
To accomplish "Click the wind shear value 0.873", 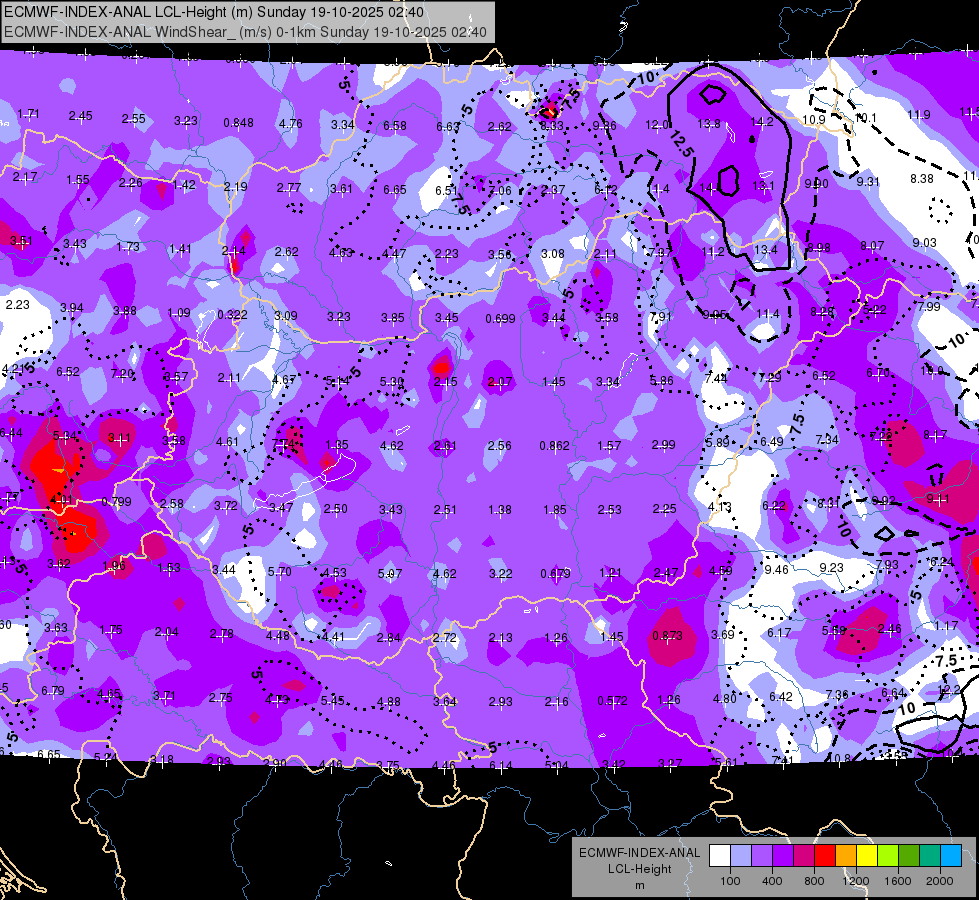I will [x=667, y=636].
